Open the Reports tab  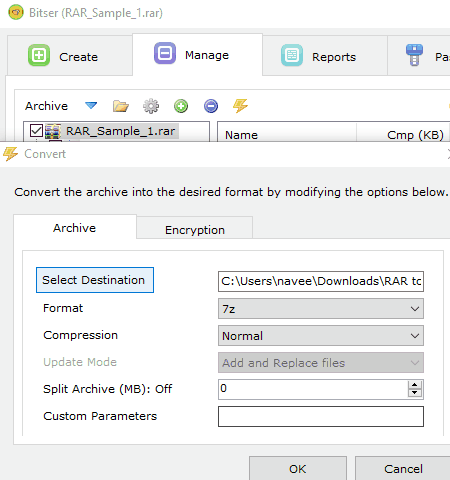(325, 56)
